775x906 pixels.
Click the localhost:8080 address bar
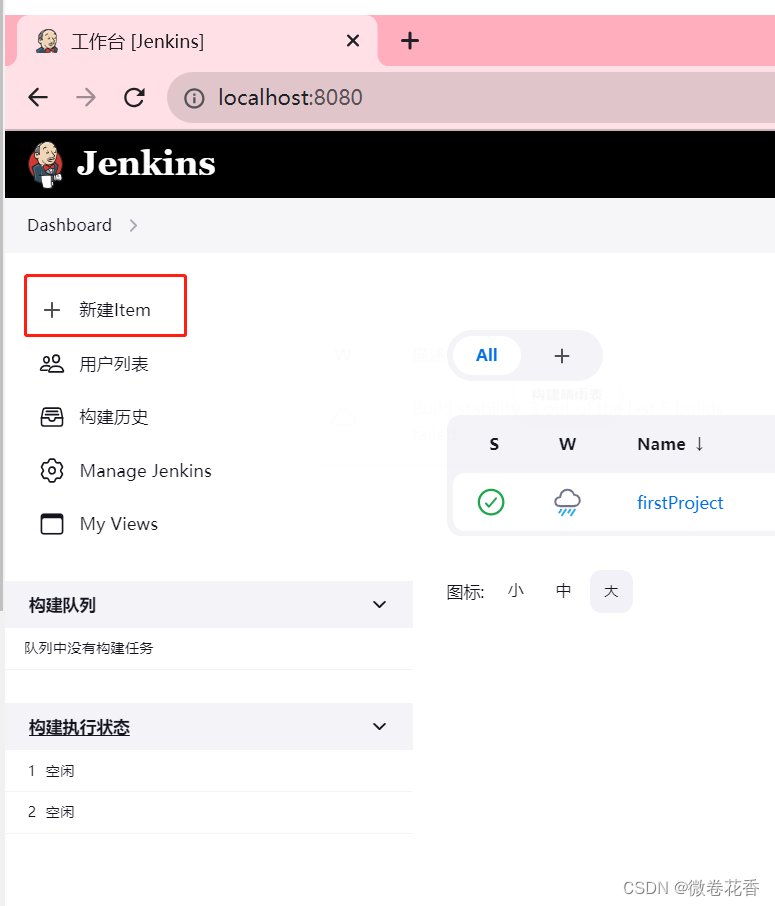point(471,98)
